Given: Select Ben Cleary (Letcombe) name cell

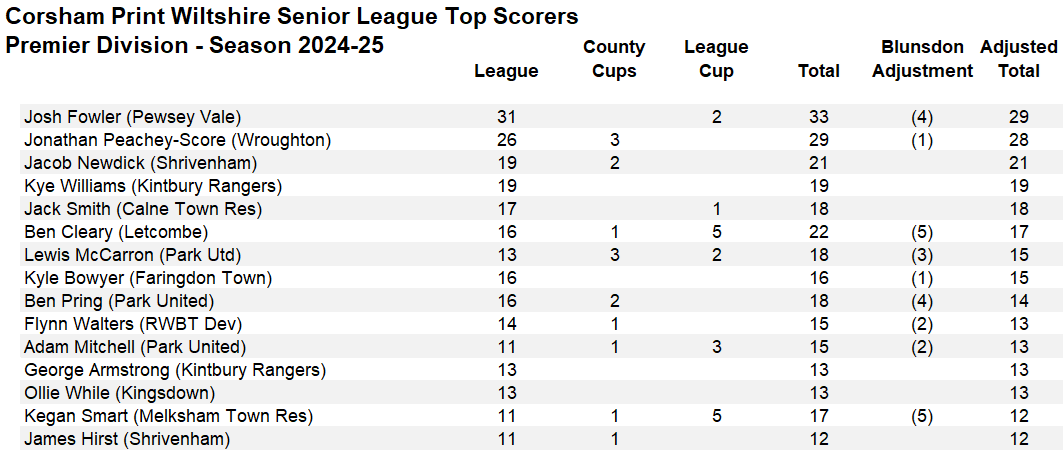Looking at the screenshot, I should [x=115, y=232].
